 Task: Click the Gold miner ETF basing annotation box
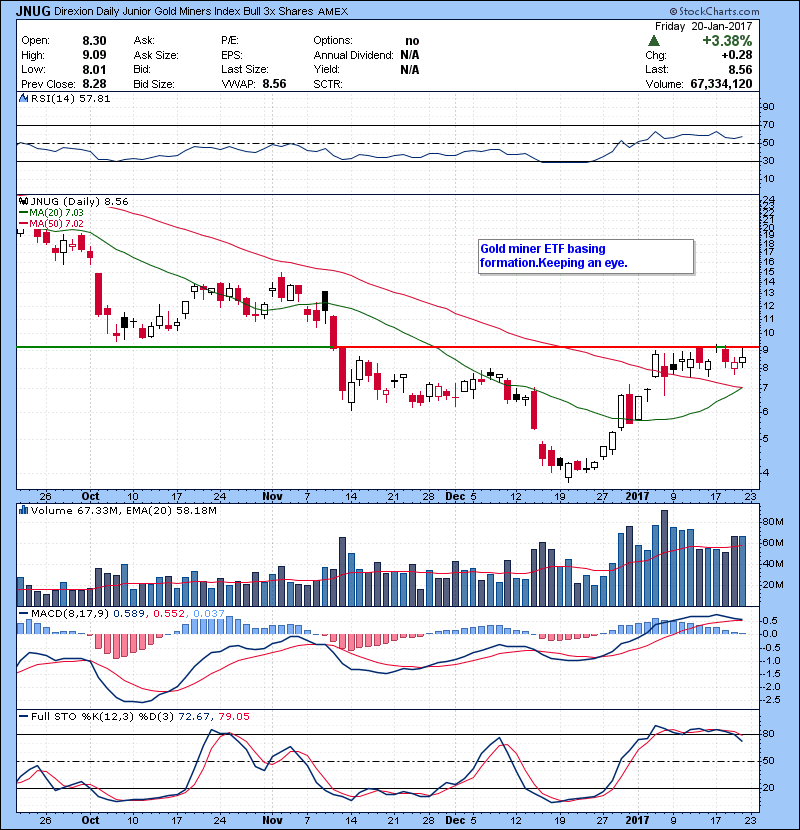click(x=586, y=257)
